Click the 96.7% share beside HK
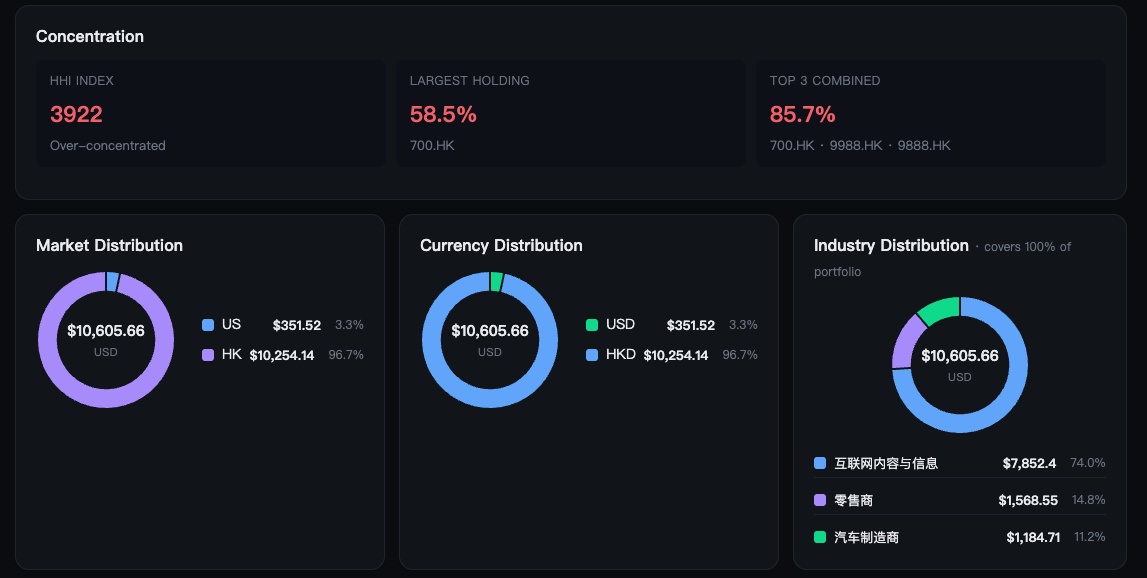Screen dimensions: 1147x578 [346, 355]
